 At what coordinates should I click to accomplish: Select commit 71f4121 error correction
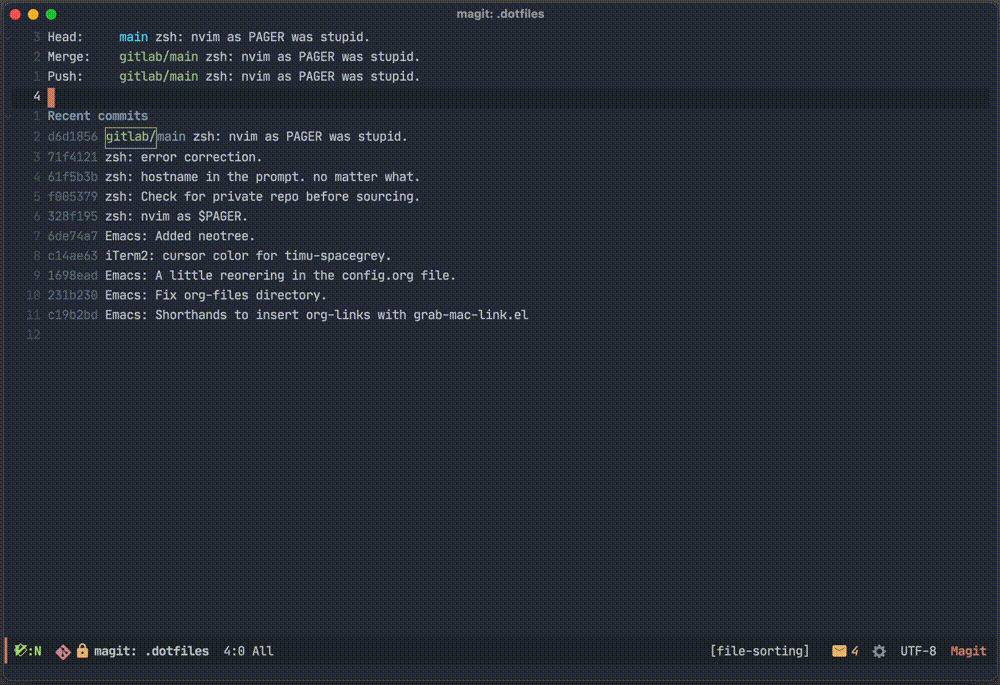154,157
